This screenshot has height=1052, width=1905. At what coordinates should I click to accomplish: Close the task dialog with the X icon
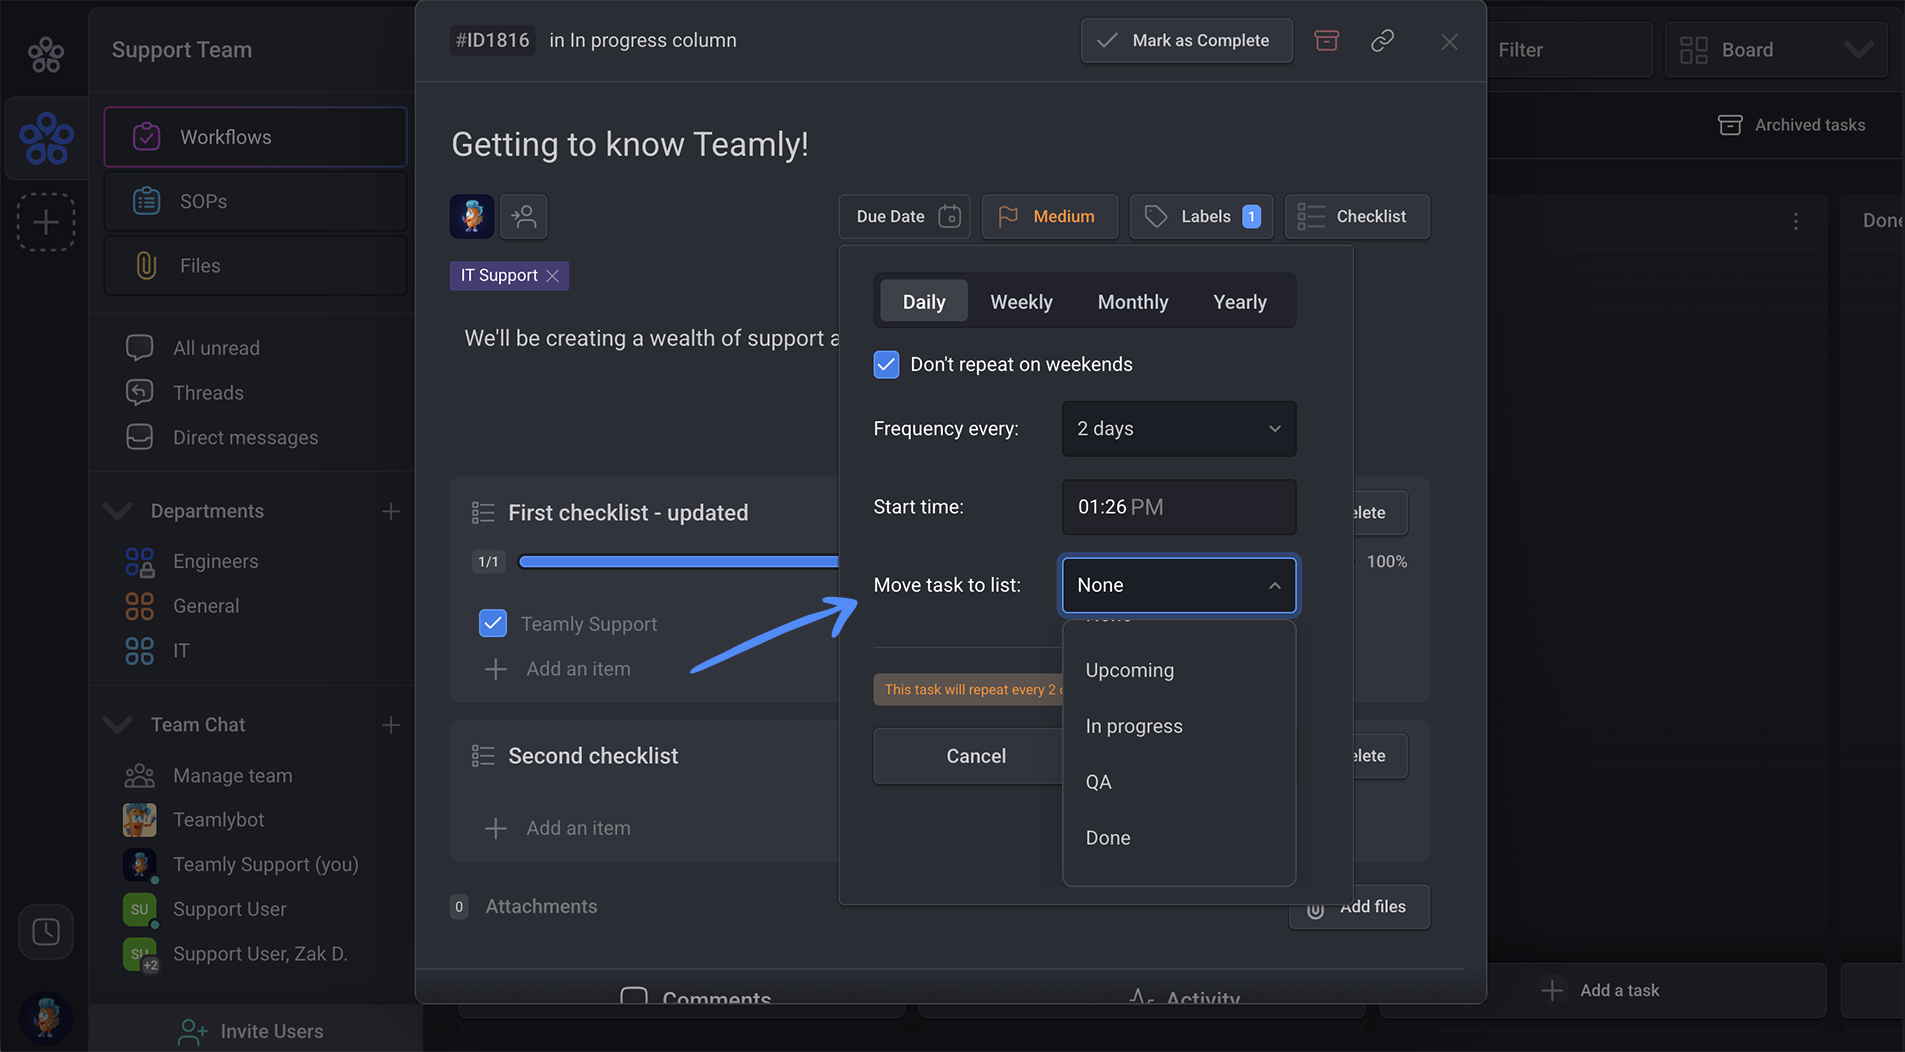point(1449,42)
